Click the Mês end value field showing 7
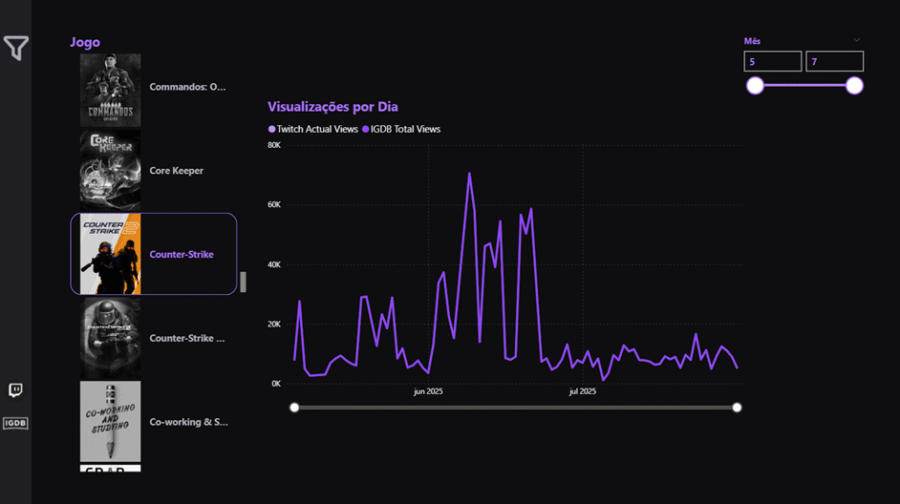 coord(834,62)
